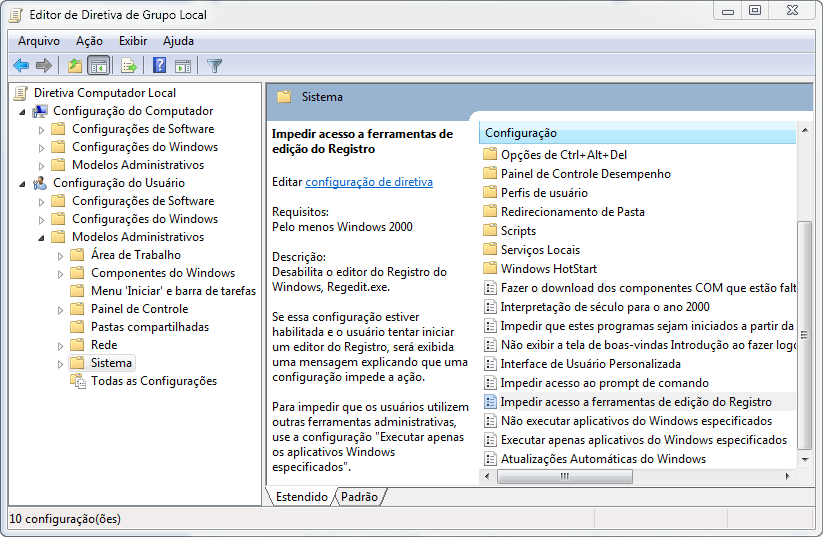The width and height of the screenshot is (823, 537).
Task: Click the Filter funnel toolbar icon
Action: (x=214, y=66)
